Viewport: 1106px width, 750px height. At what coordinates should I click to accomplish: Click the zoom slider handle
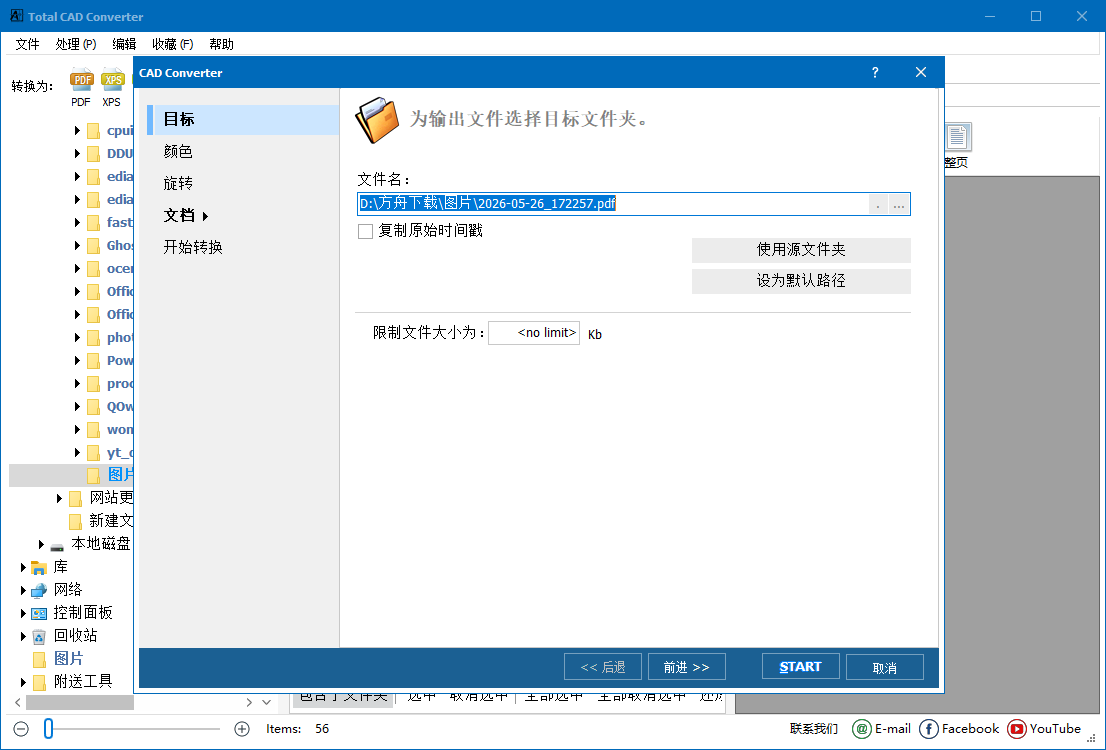coord(48,729)
